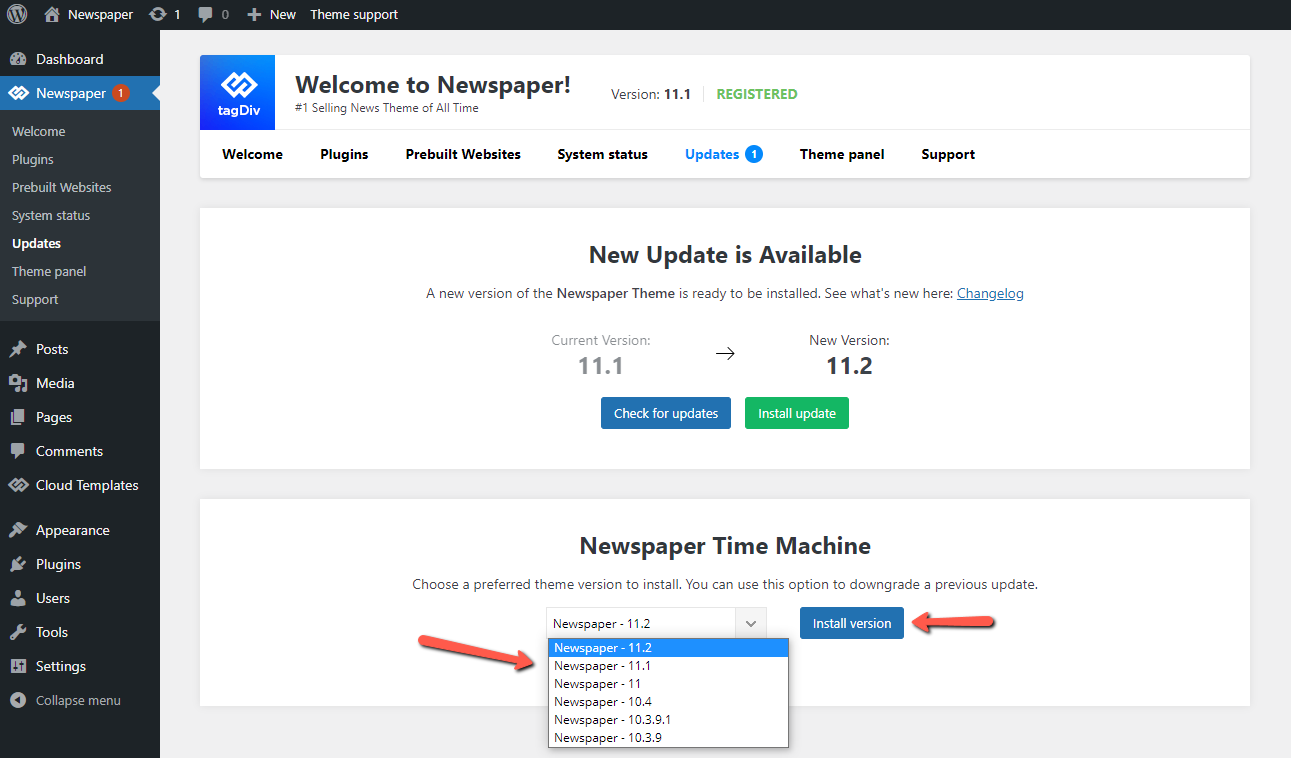Open Prebuilt Websites in sidebar submenu

[x=62, y=187]
